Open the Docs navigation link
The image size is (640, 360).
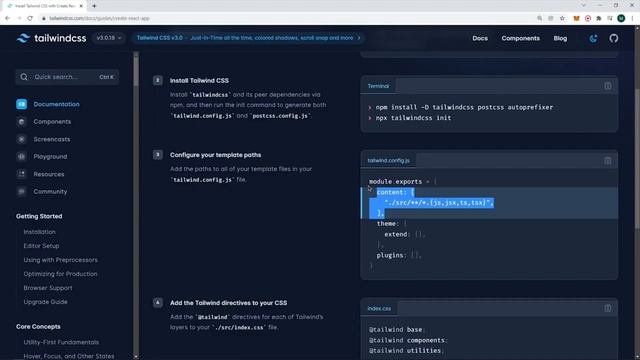pos(480,38)
